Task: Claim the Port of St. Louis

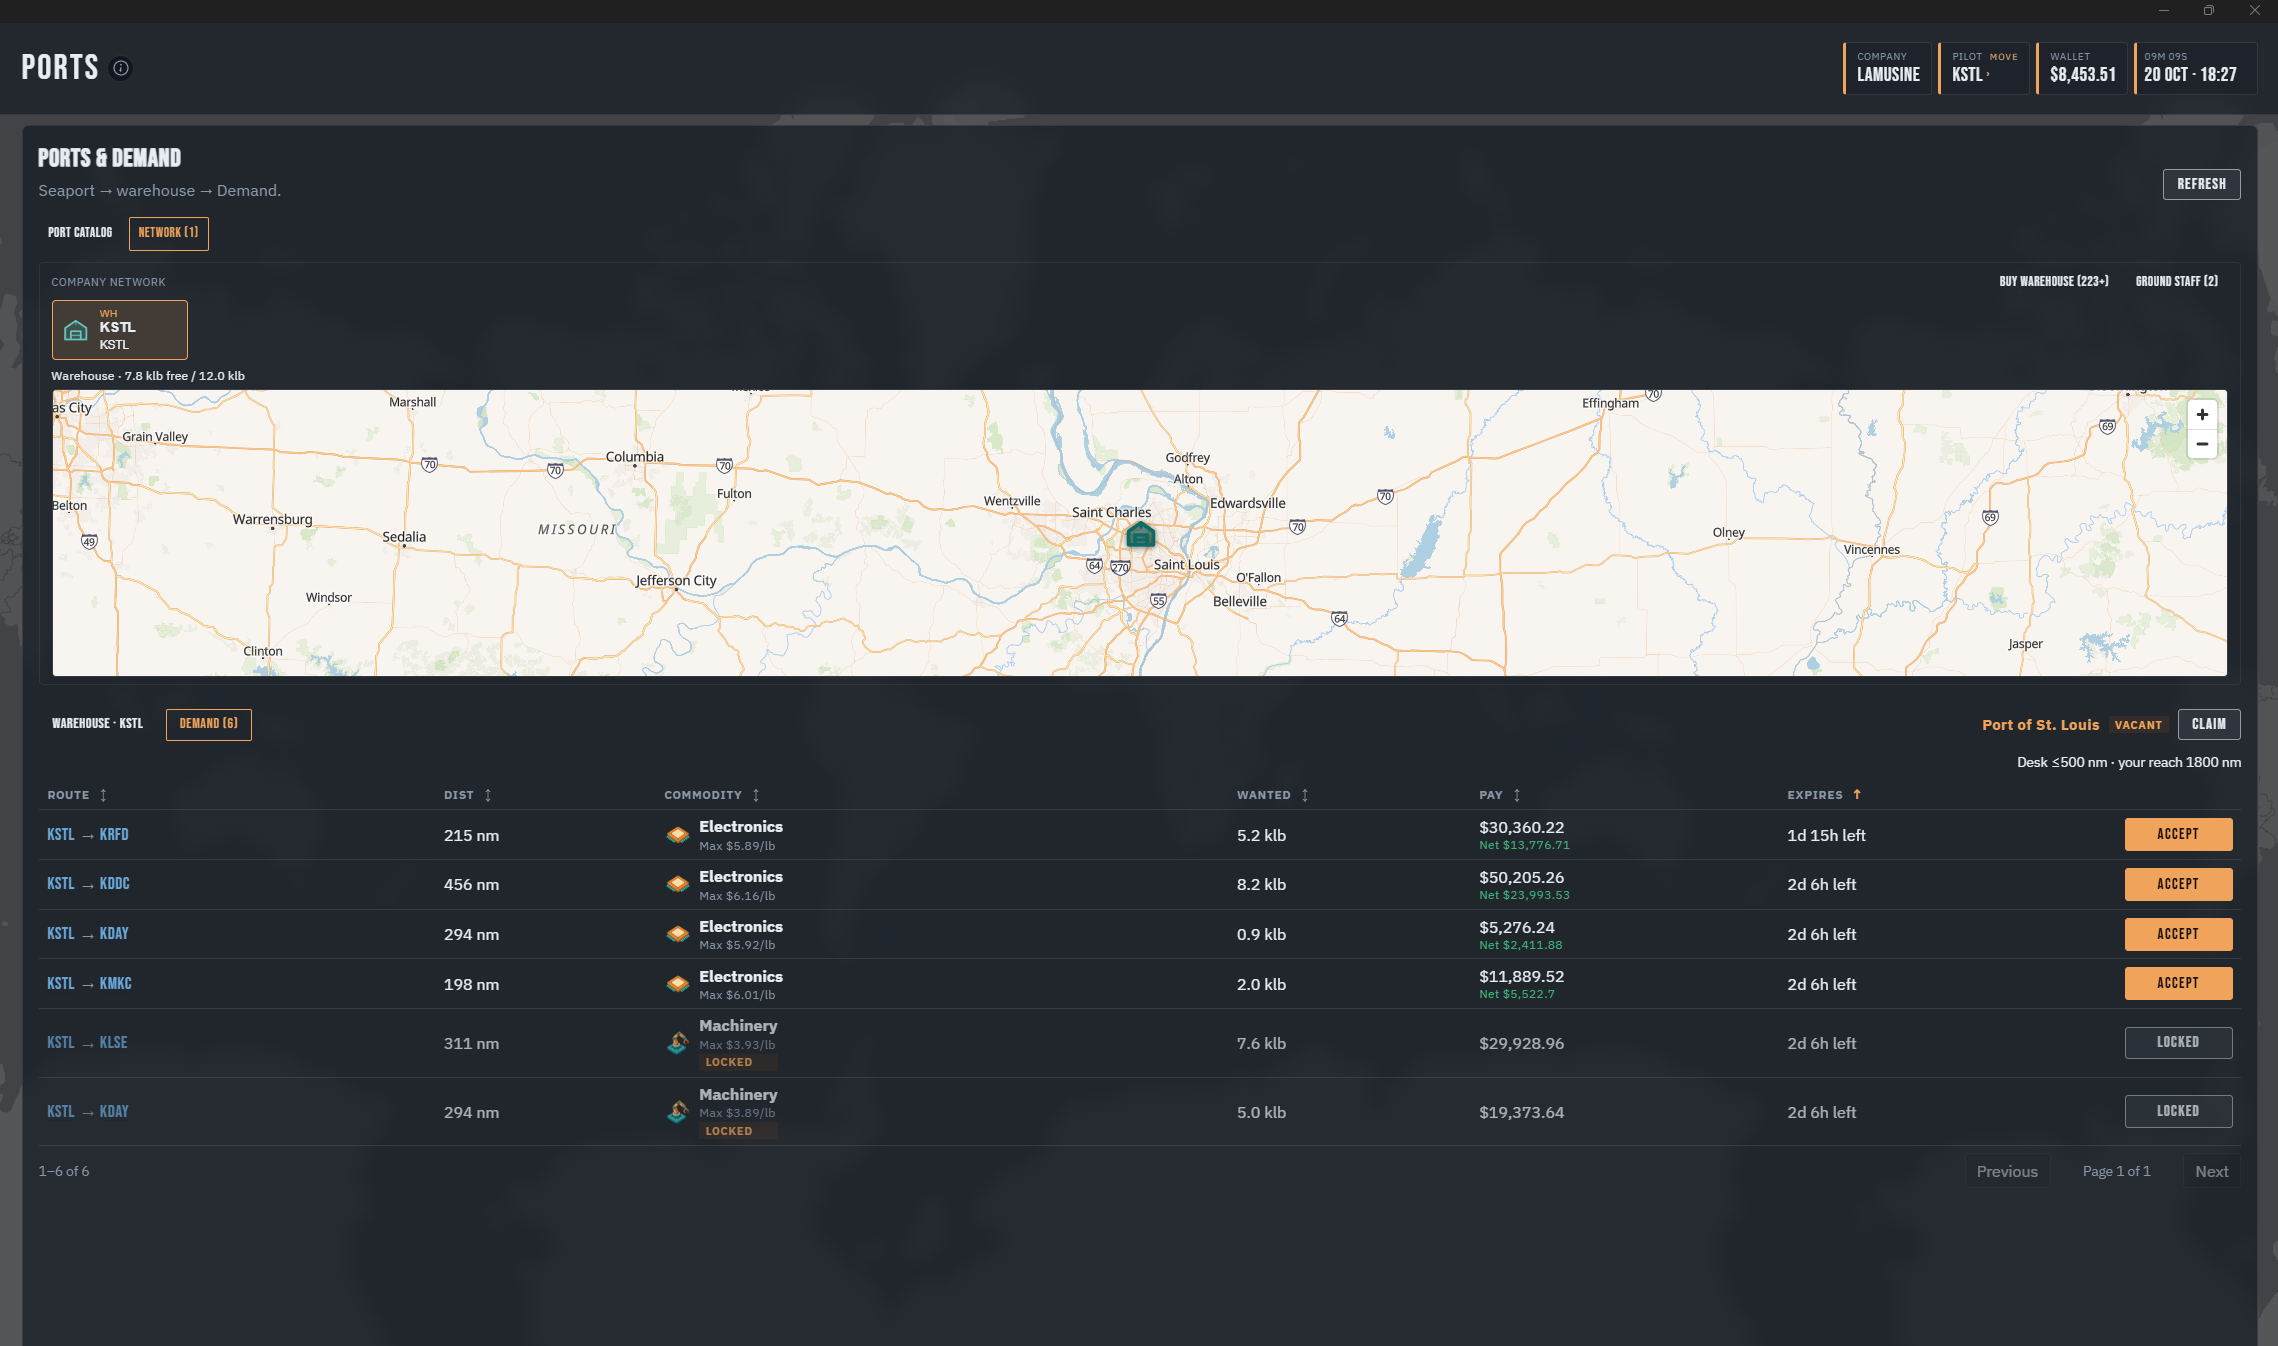Action: tap(2208, 724)
